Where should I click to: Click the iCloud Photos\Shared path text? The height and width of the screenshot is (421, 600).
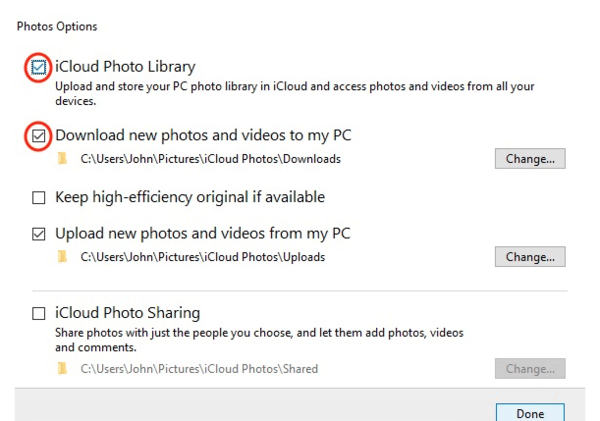coord(199,369)
